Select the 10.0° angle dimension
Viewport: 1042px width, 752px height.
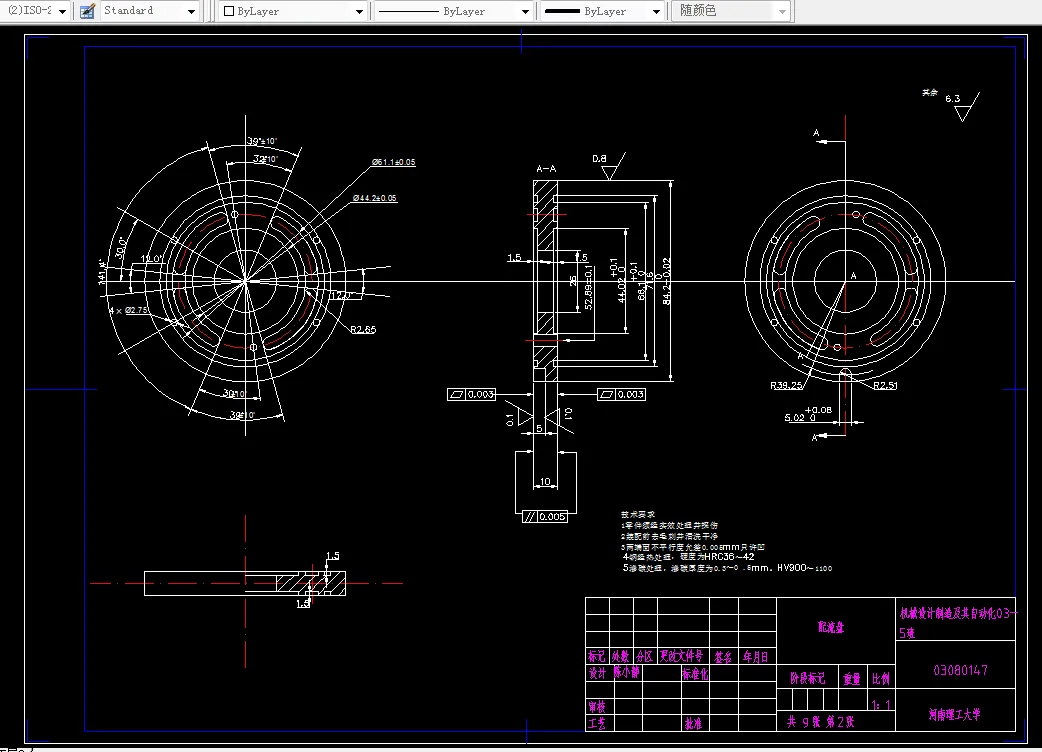[152, 258]
